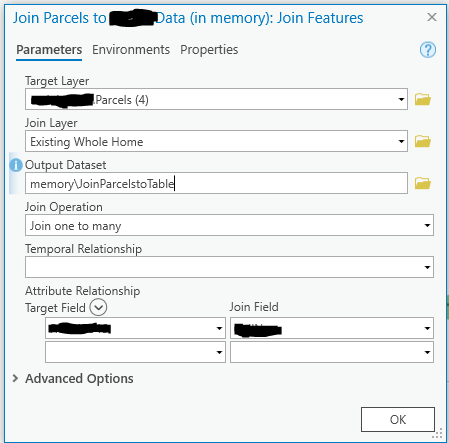The width and height of the screenshot is (449, 443).
Task: Browse folder icon for Target Layer
Action: coord(423,99)
